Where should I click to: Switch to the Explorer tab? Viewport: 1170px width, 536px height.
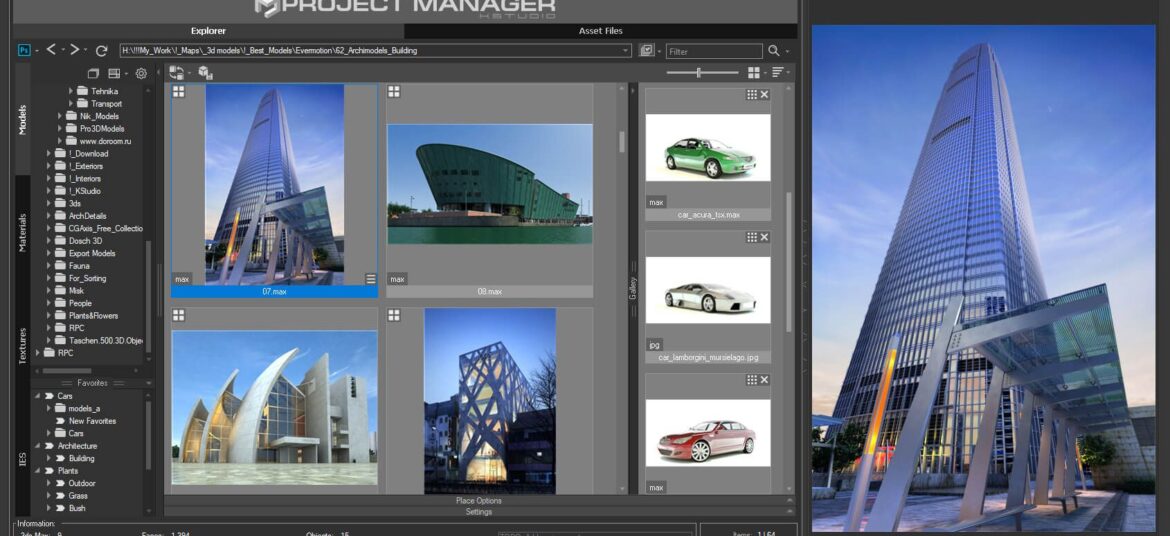tap(208, 31)
